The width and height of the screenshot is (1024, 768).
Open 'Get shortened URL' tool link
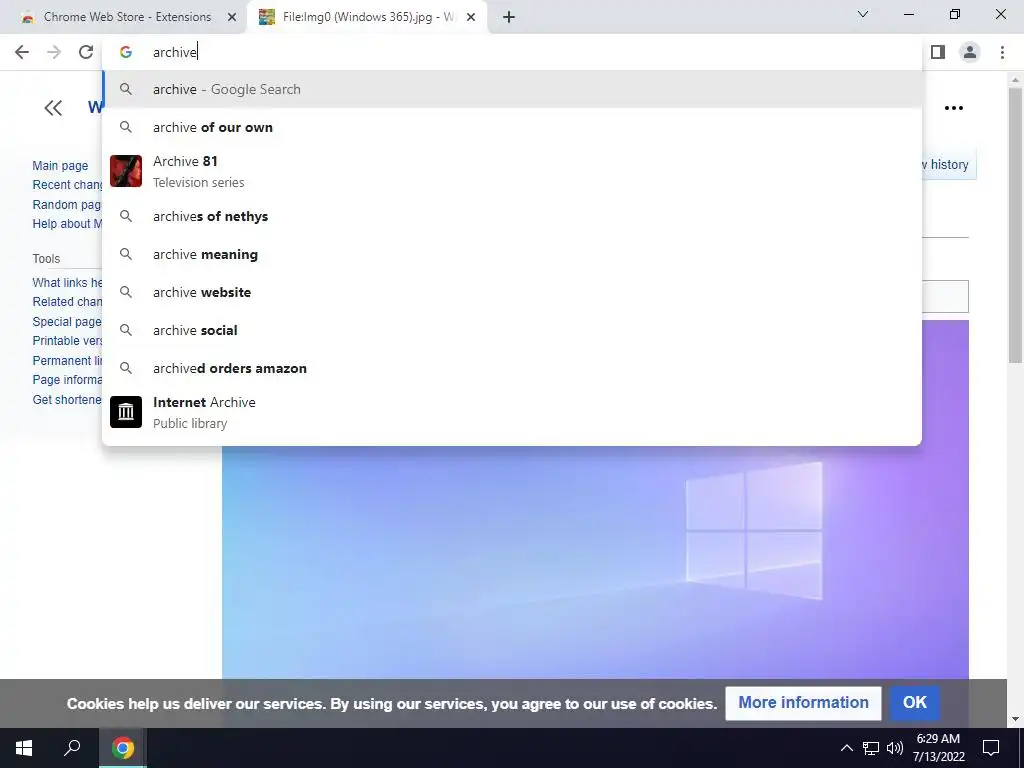(x=67, y=399)
